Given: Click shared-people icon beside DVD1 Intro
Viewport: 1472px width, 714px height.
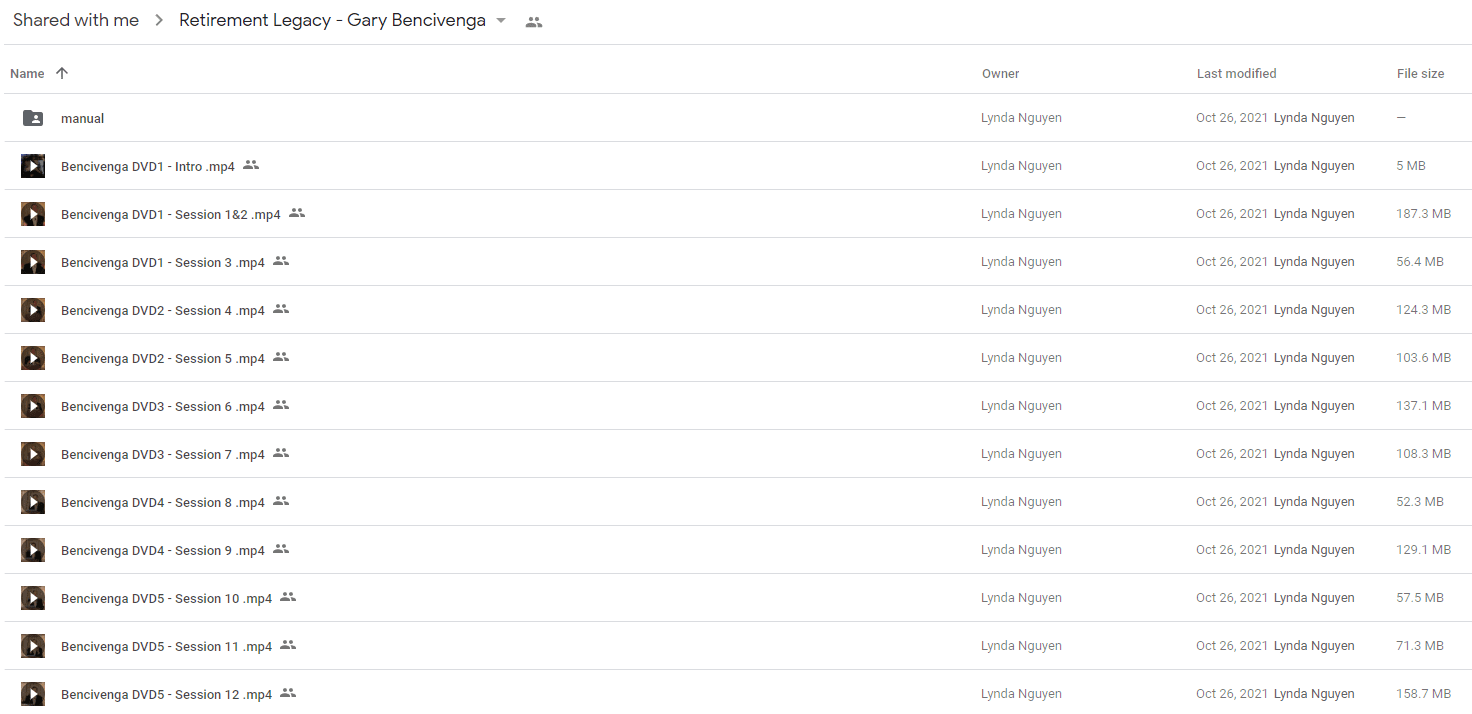Looking at the screenshot, I should [251, 165].
